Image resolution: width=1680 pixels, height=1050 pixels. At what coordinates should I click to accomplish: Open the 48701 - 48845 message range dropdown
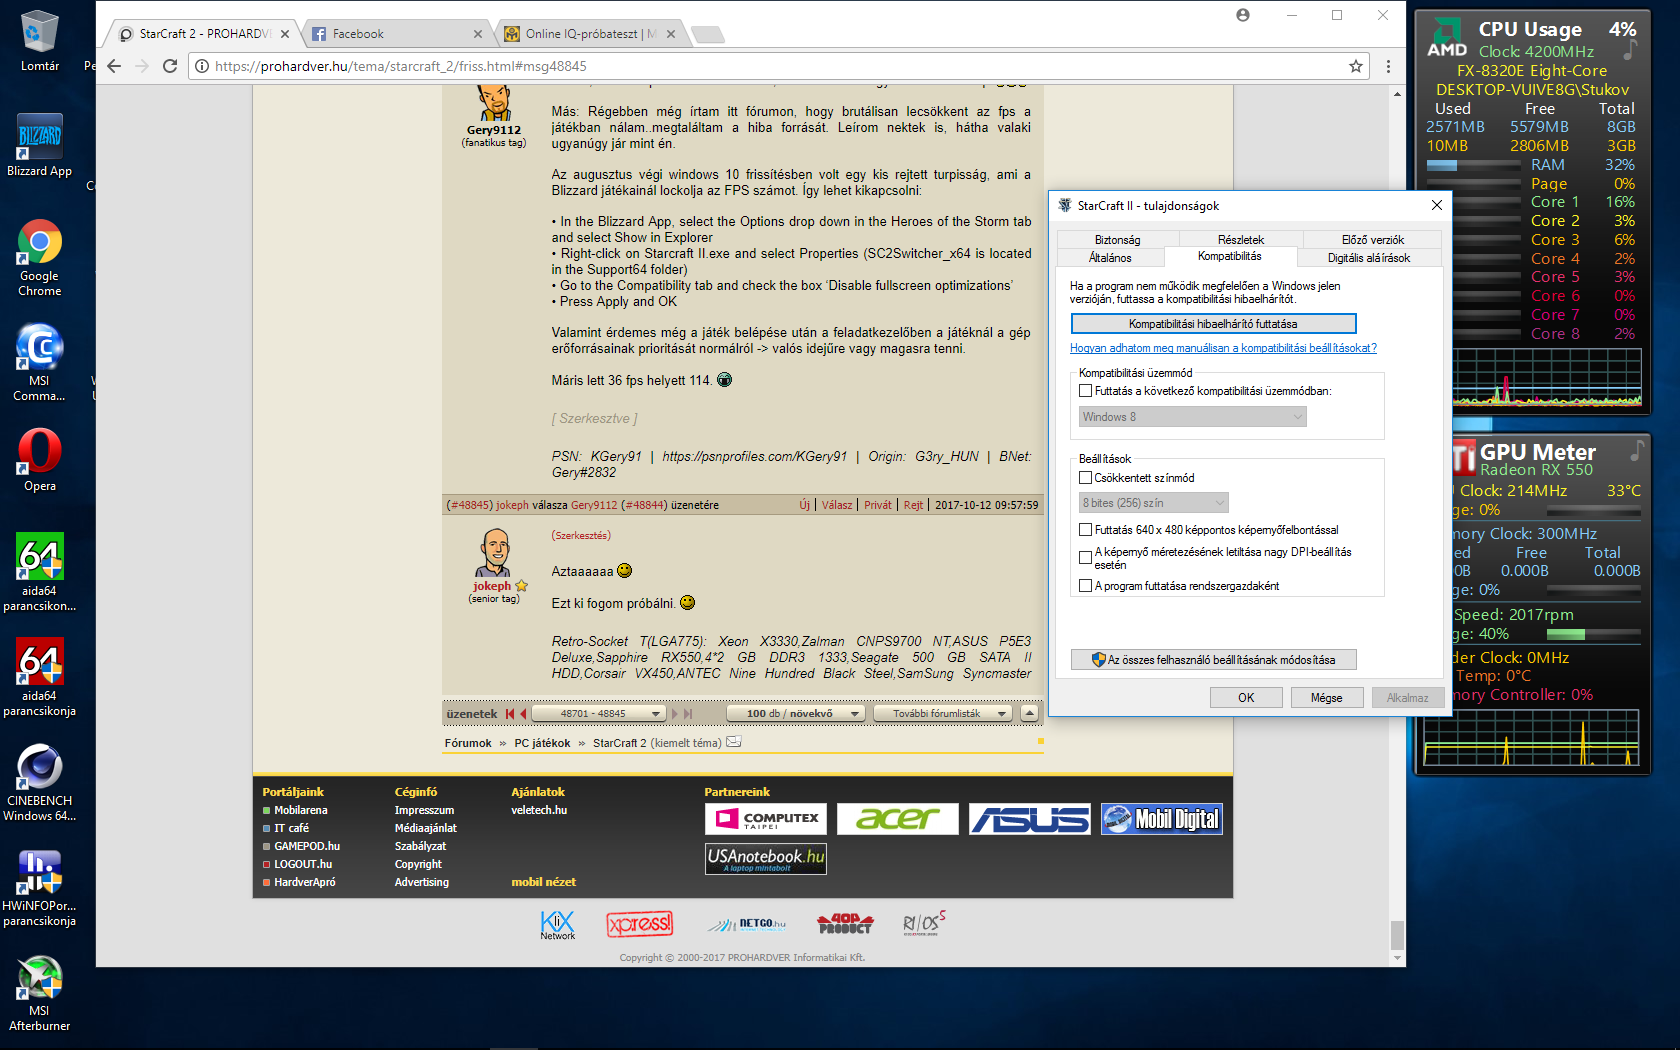(x=599, y=714)
